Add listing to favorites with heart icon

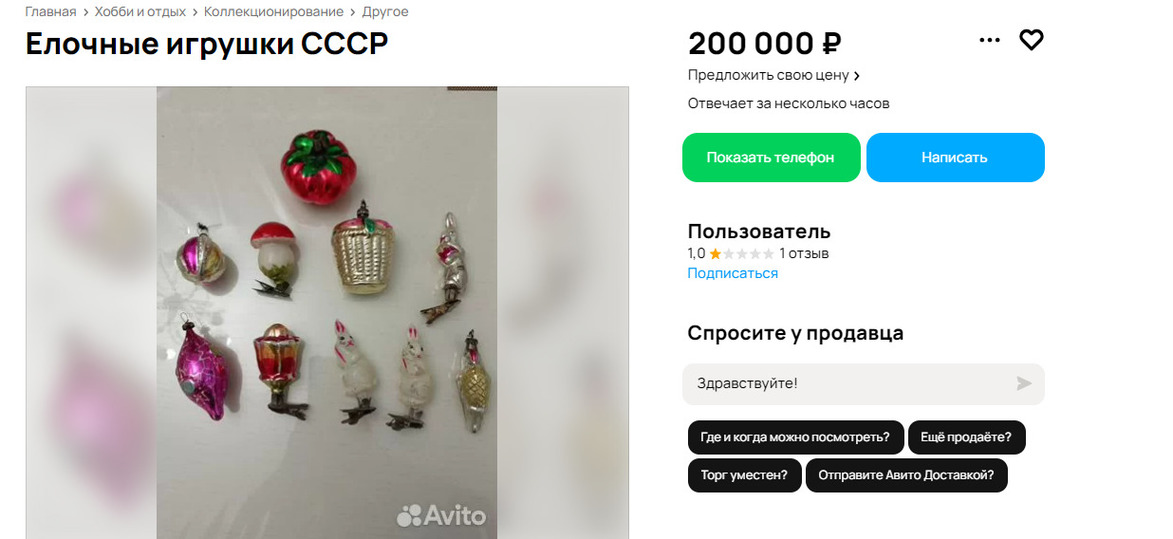[1032, 40]
